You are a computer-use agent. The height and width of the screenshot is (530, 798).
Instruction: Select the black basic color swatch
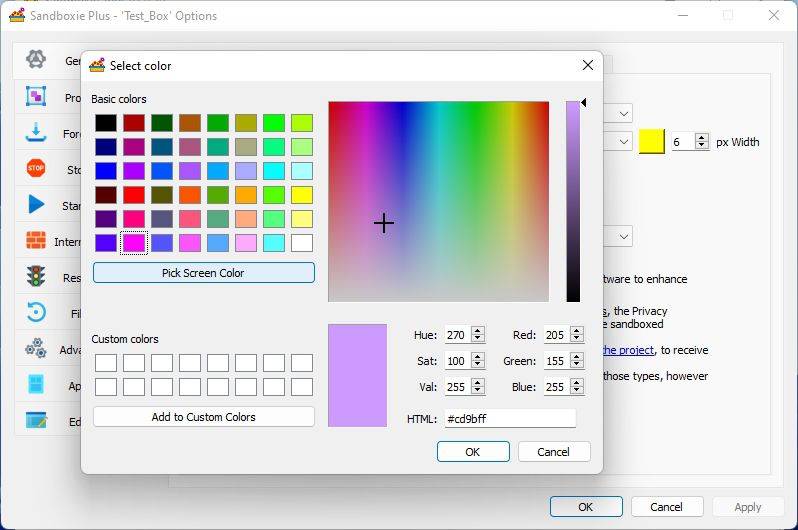[x=106, y=123]
